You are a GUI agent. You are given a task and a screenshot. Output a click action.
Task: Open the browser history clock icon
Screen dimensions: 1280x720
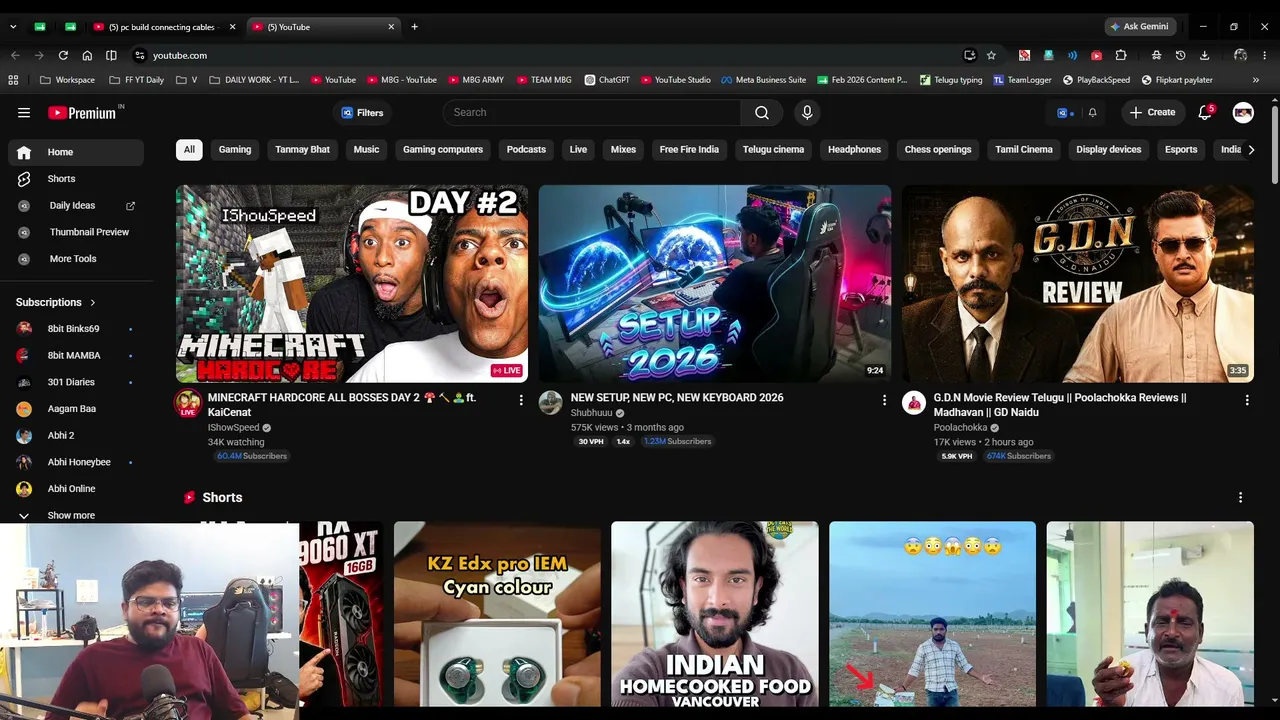click(1180, 55)
